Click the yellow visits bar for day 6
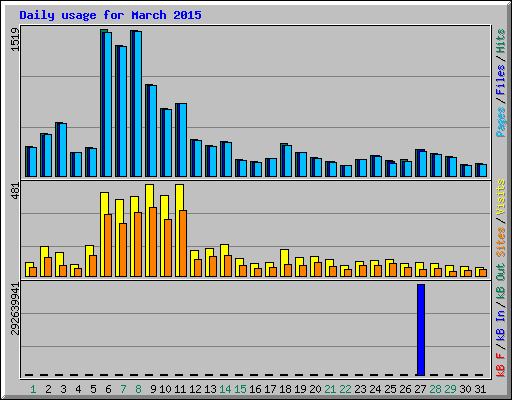The height and width of the screenshot is (400, 512). [104, 234]
